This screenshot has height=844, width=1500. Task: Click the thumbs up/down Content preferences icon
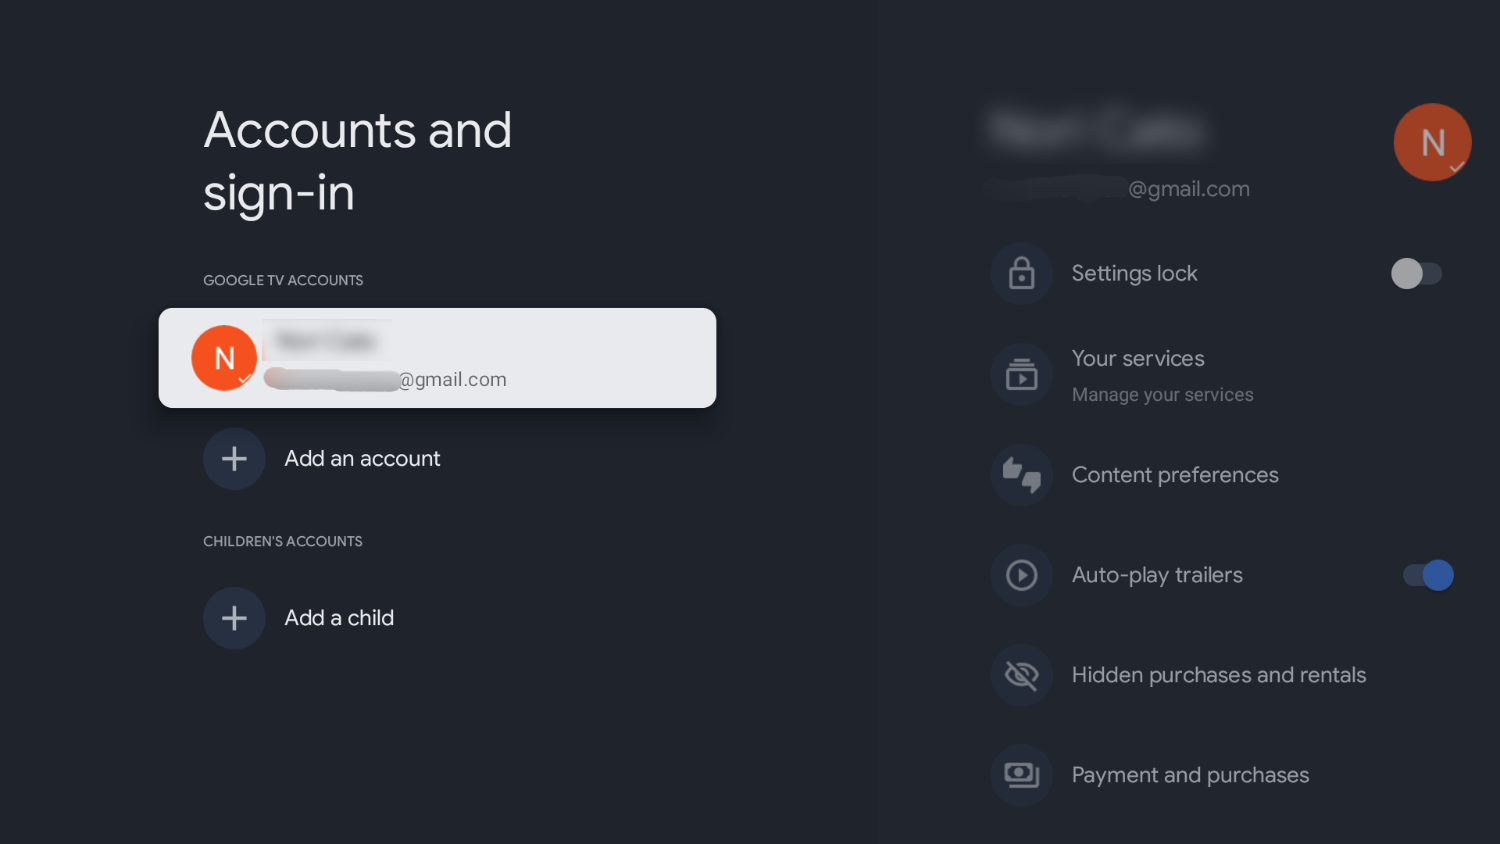(x=1021, y=475)
